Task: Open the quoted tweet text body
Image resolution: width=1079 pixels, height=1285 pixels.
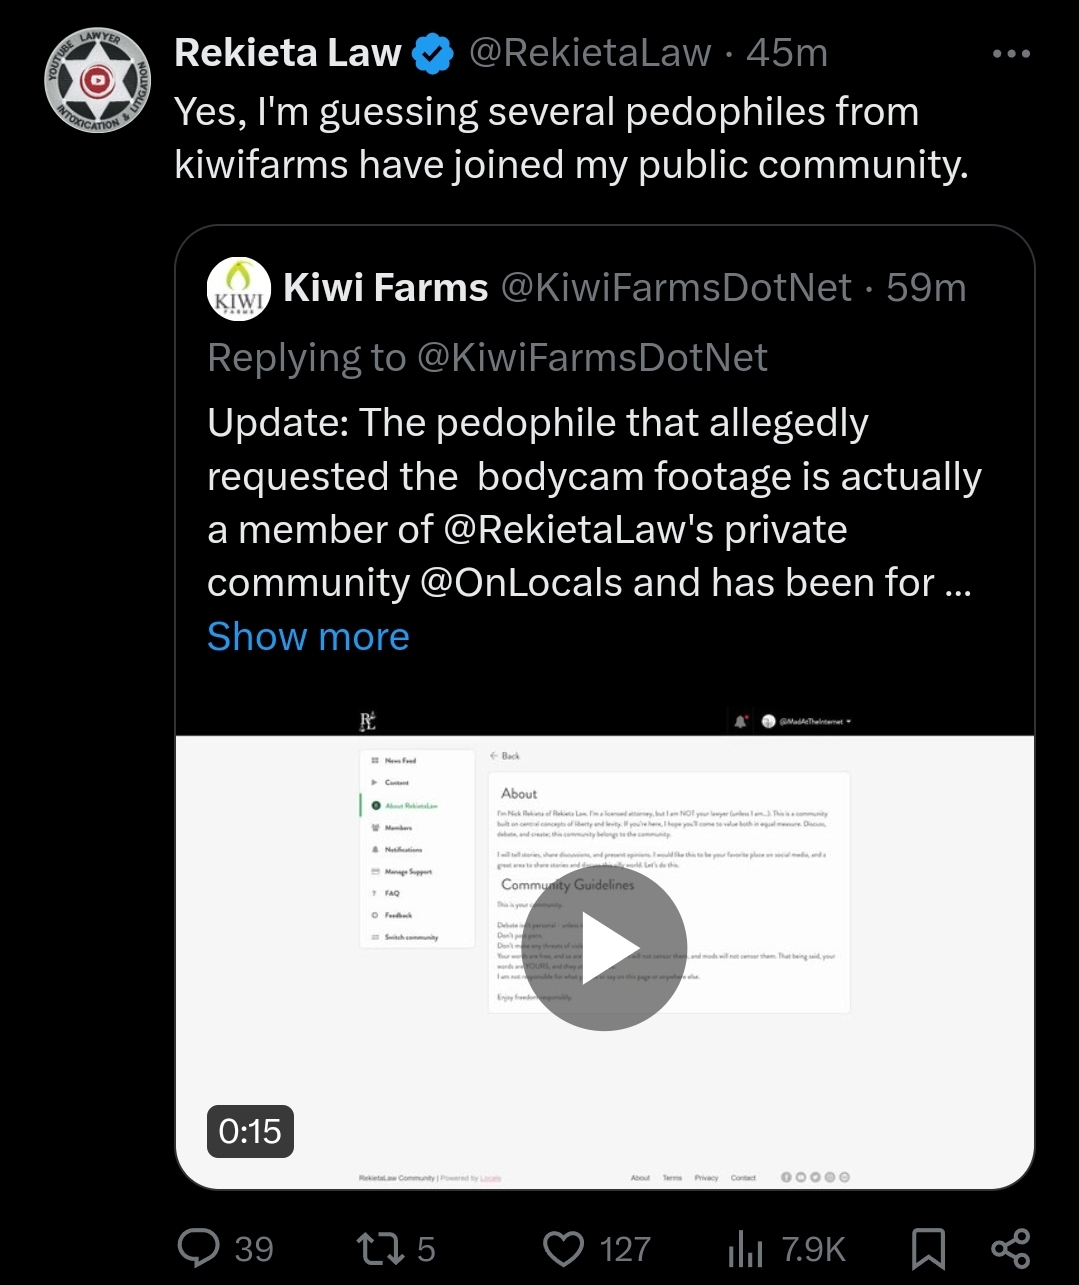Action: click(594, 503)
